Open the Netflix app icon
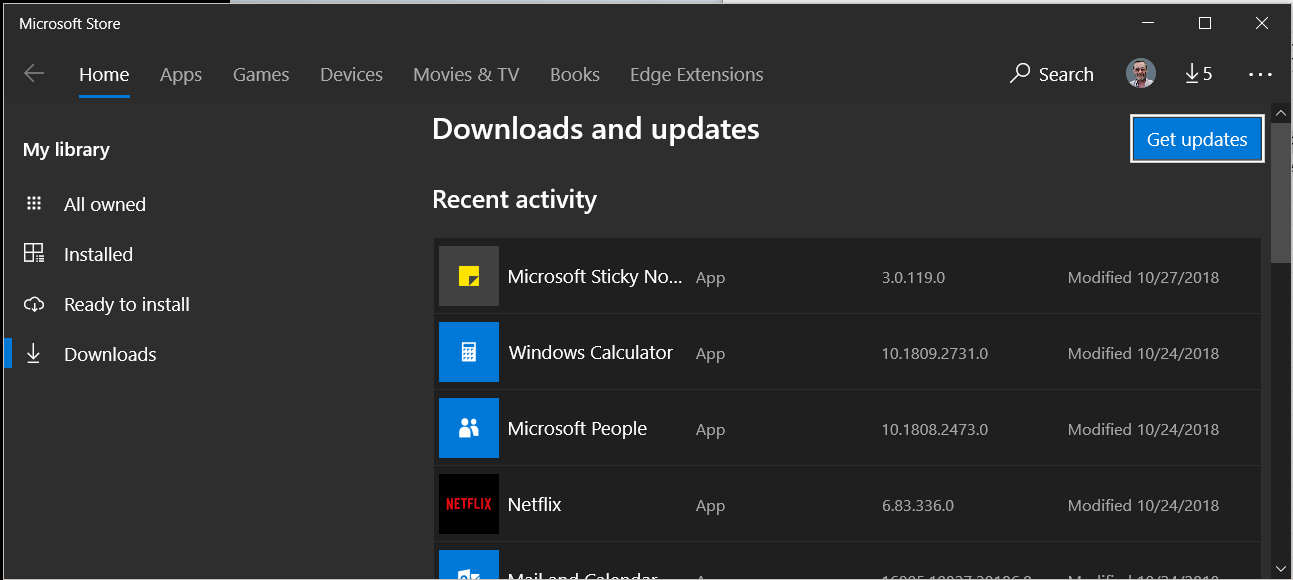The height and width of the screenshot is (580, 1293). (x=469, y=504)
